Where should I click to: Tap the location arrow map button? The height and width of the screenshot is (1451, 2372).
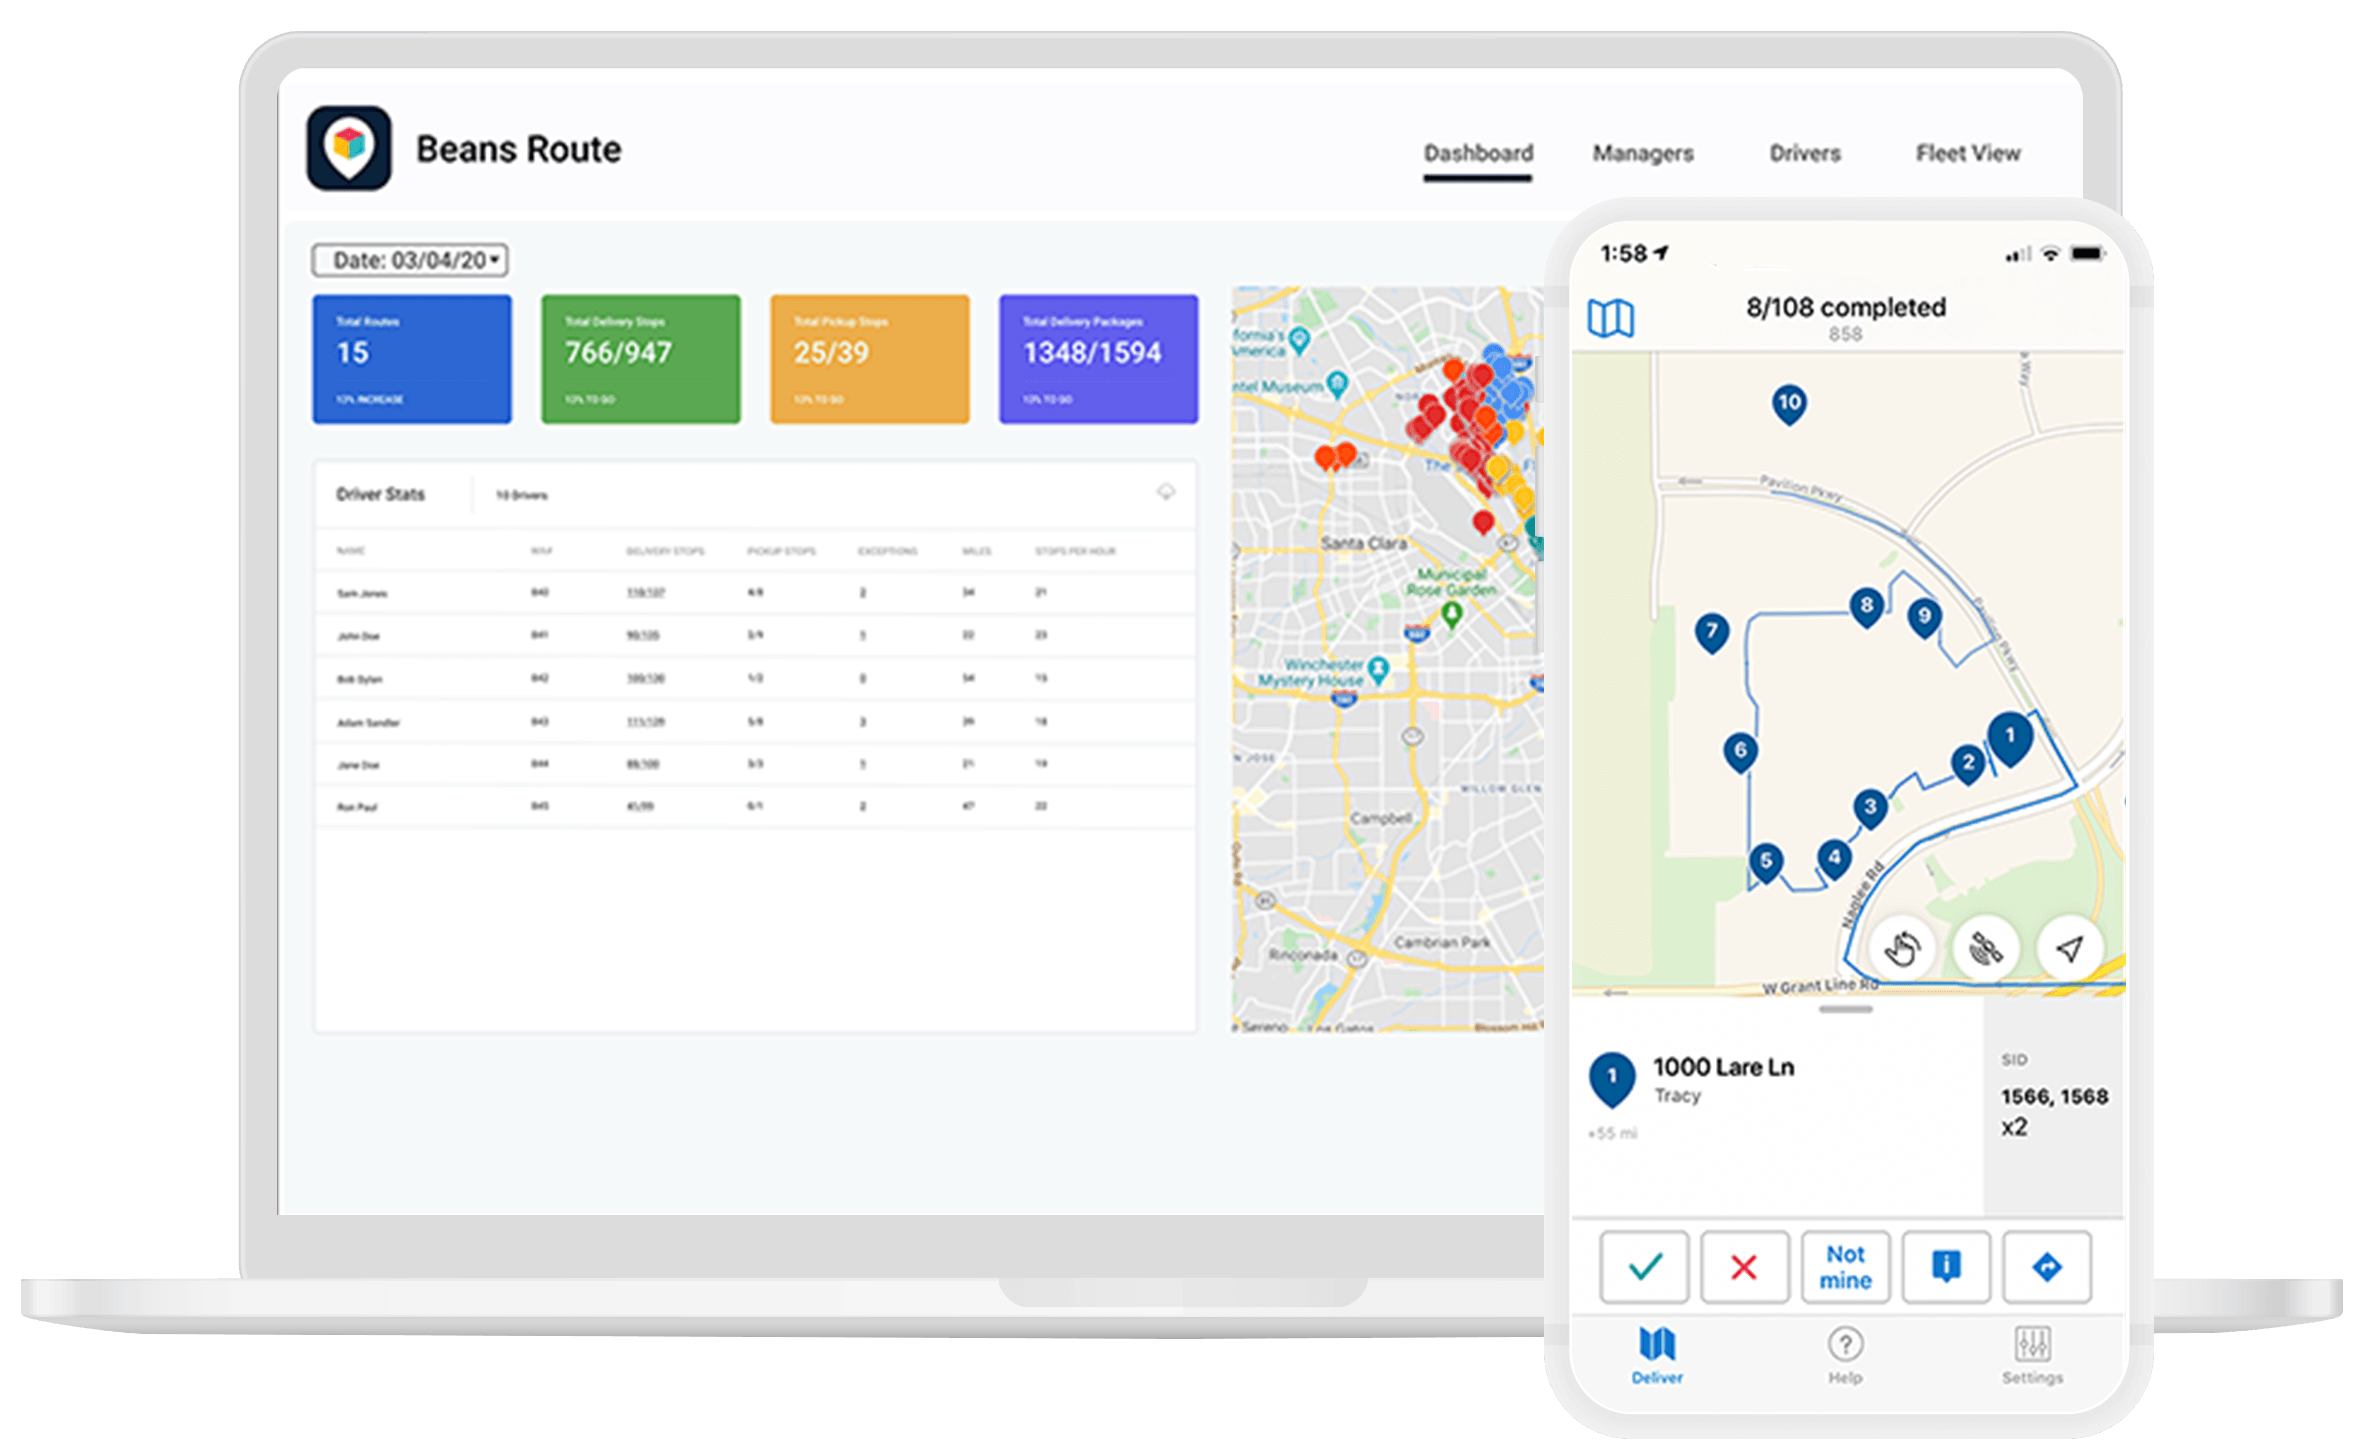point(2069,948)
